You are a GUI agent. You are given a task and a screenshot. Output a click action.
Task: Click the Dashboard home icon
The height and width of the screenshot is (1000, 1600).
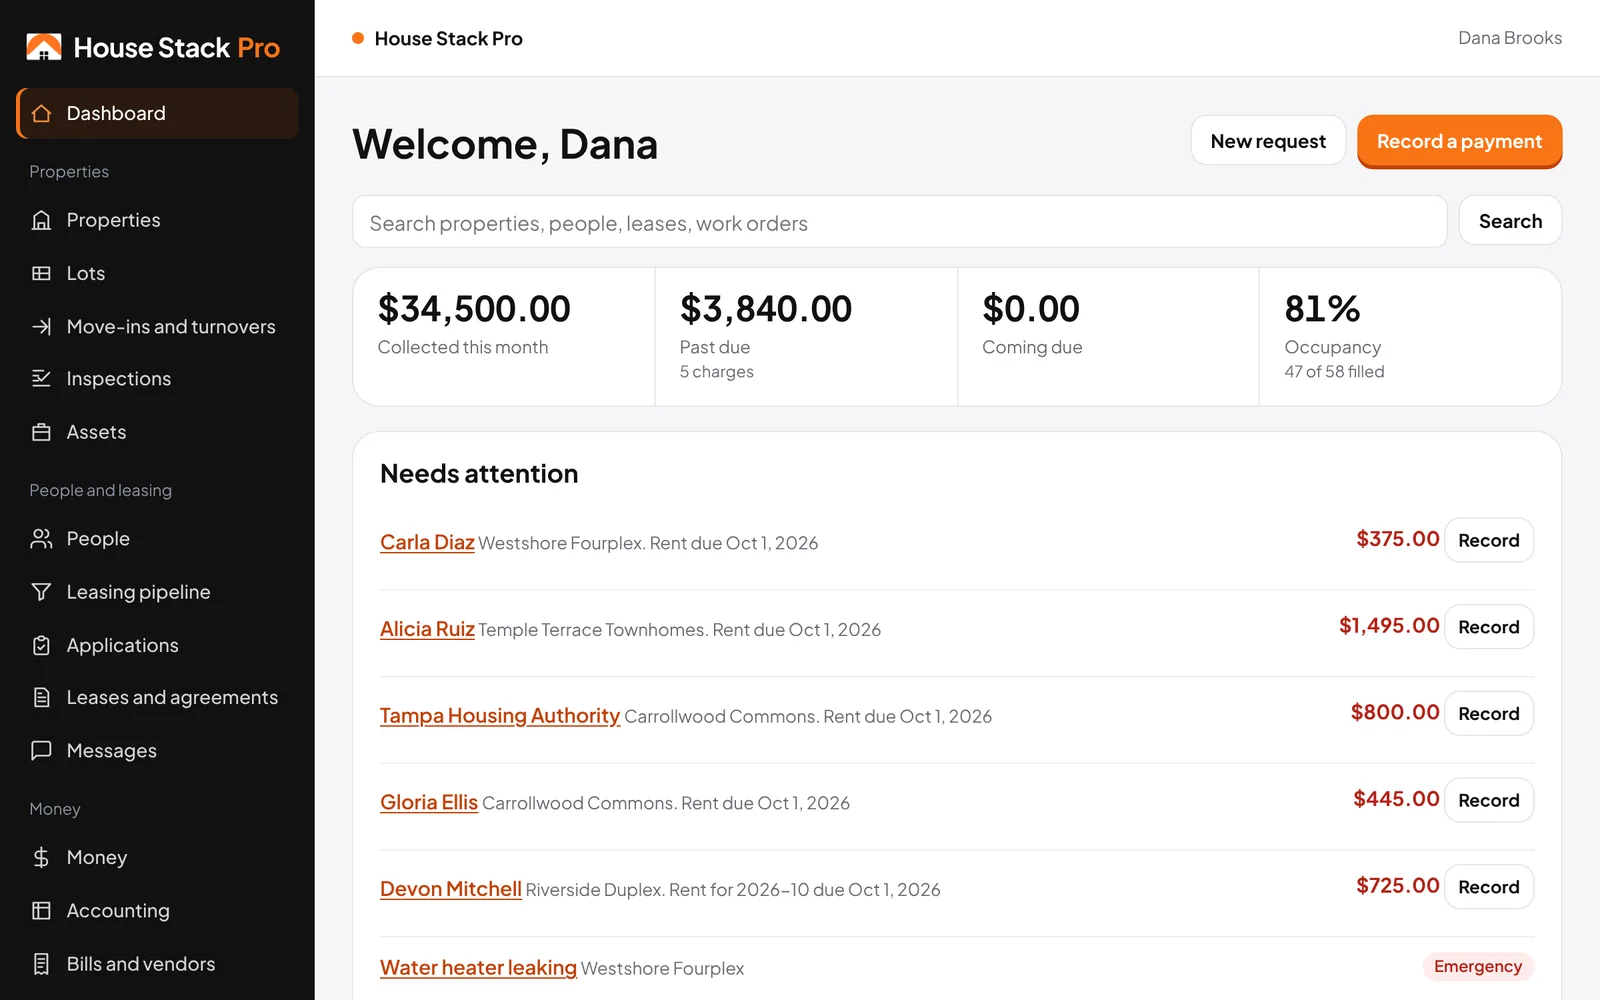coord(41,113)
